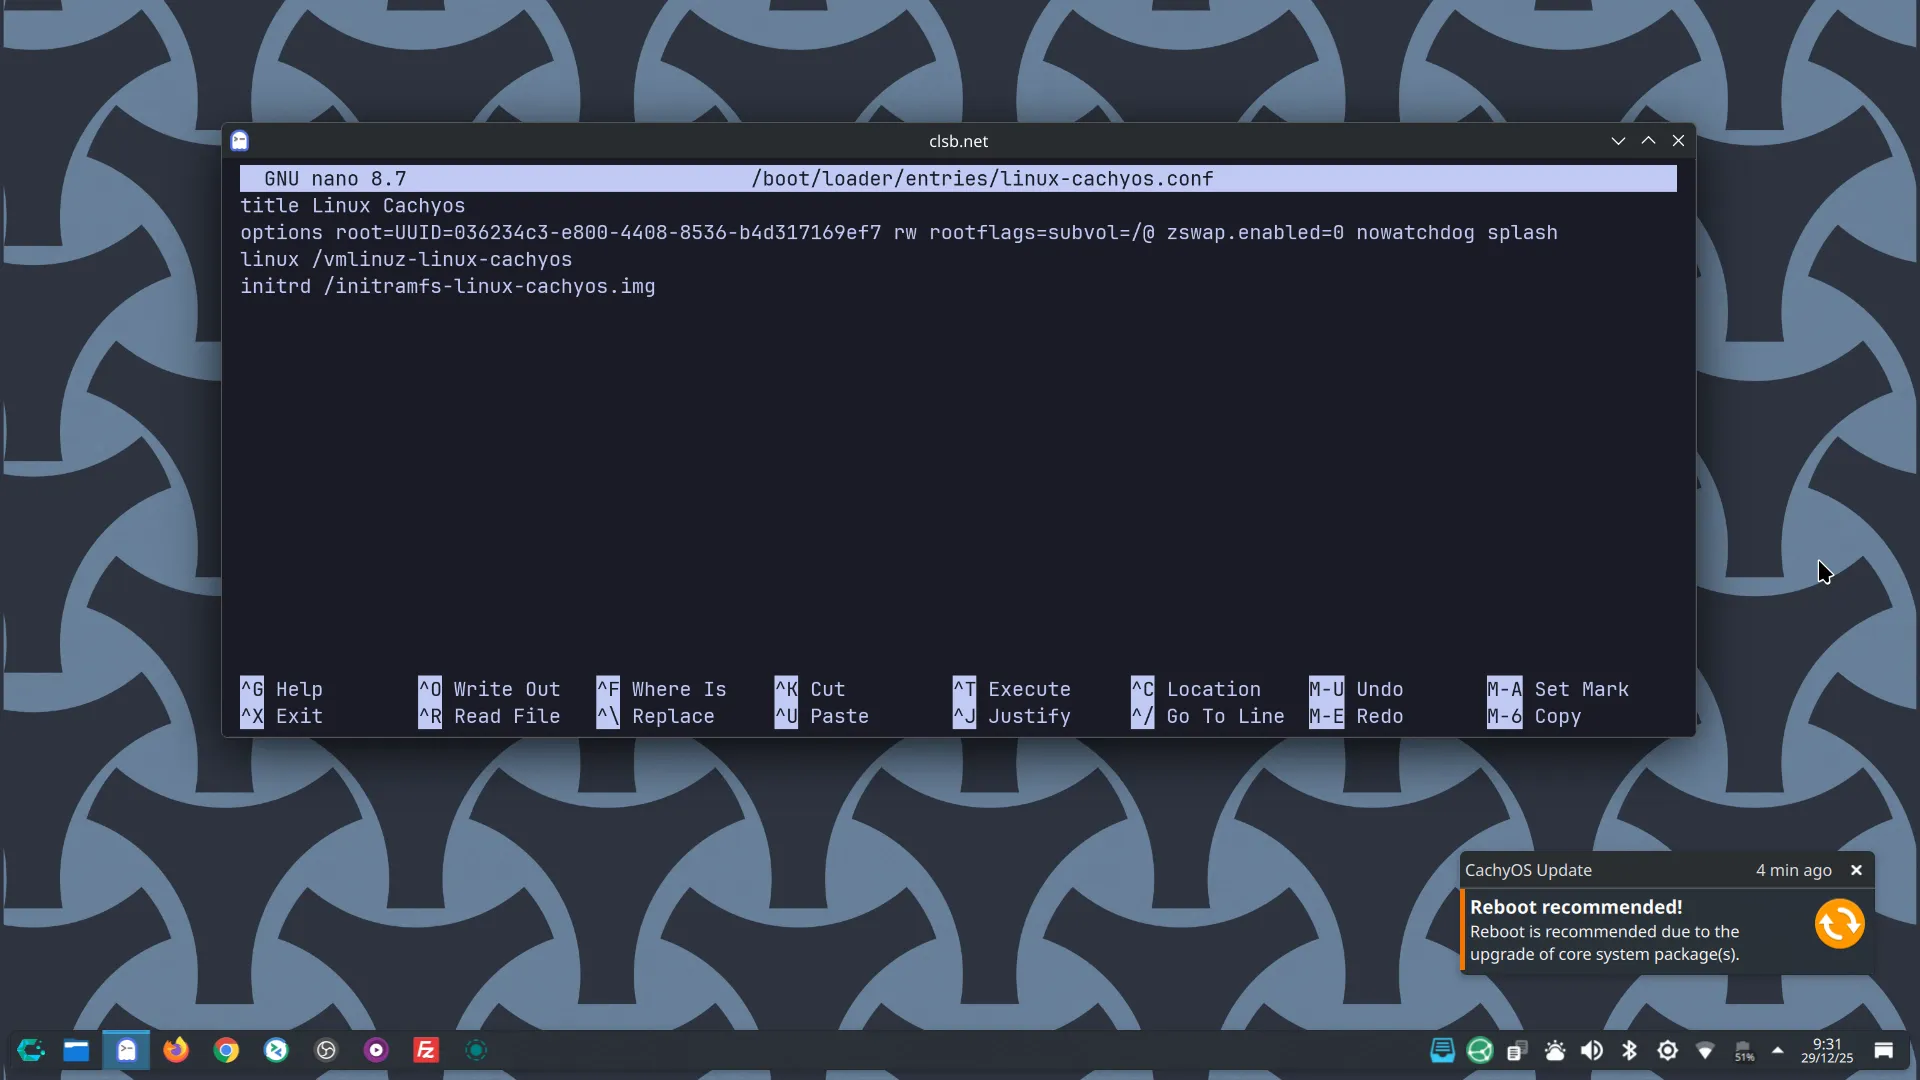1920x1080 pixels.
Task: Open the screen brightness tray control
Action: tap(1667, 1050)
